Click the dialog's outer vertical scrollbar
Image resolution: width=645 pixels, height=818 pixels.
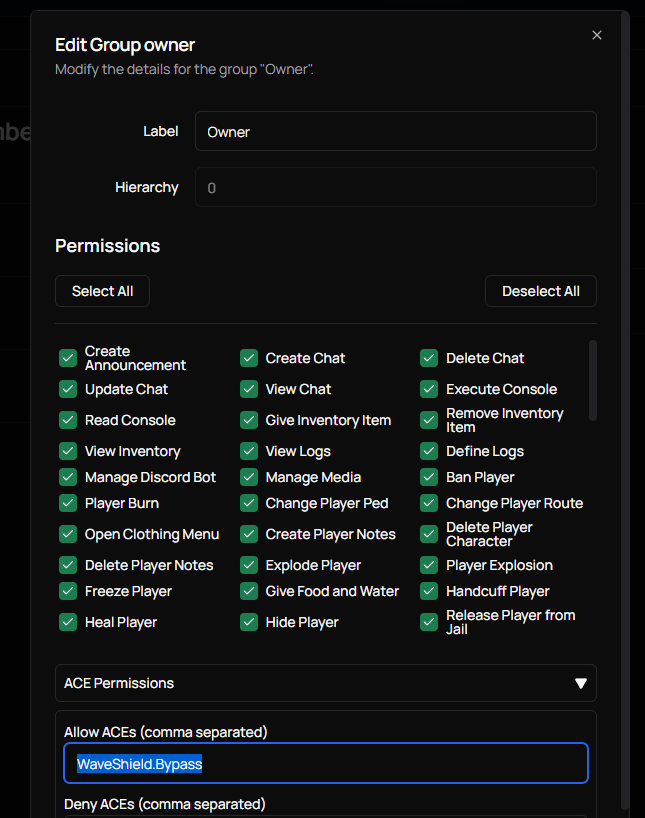(x=625, y=412)
